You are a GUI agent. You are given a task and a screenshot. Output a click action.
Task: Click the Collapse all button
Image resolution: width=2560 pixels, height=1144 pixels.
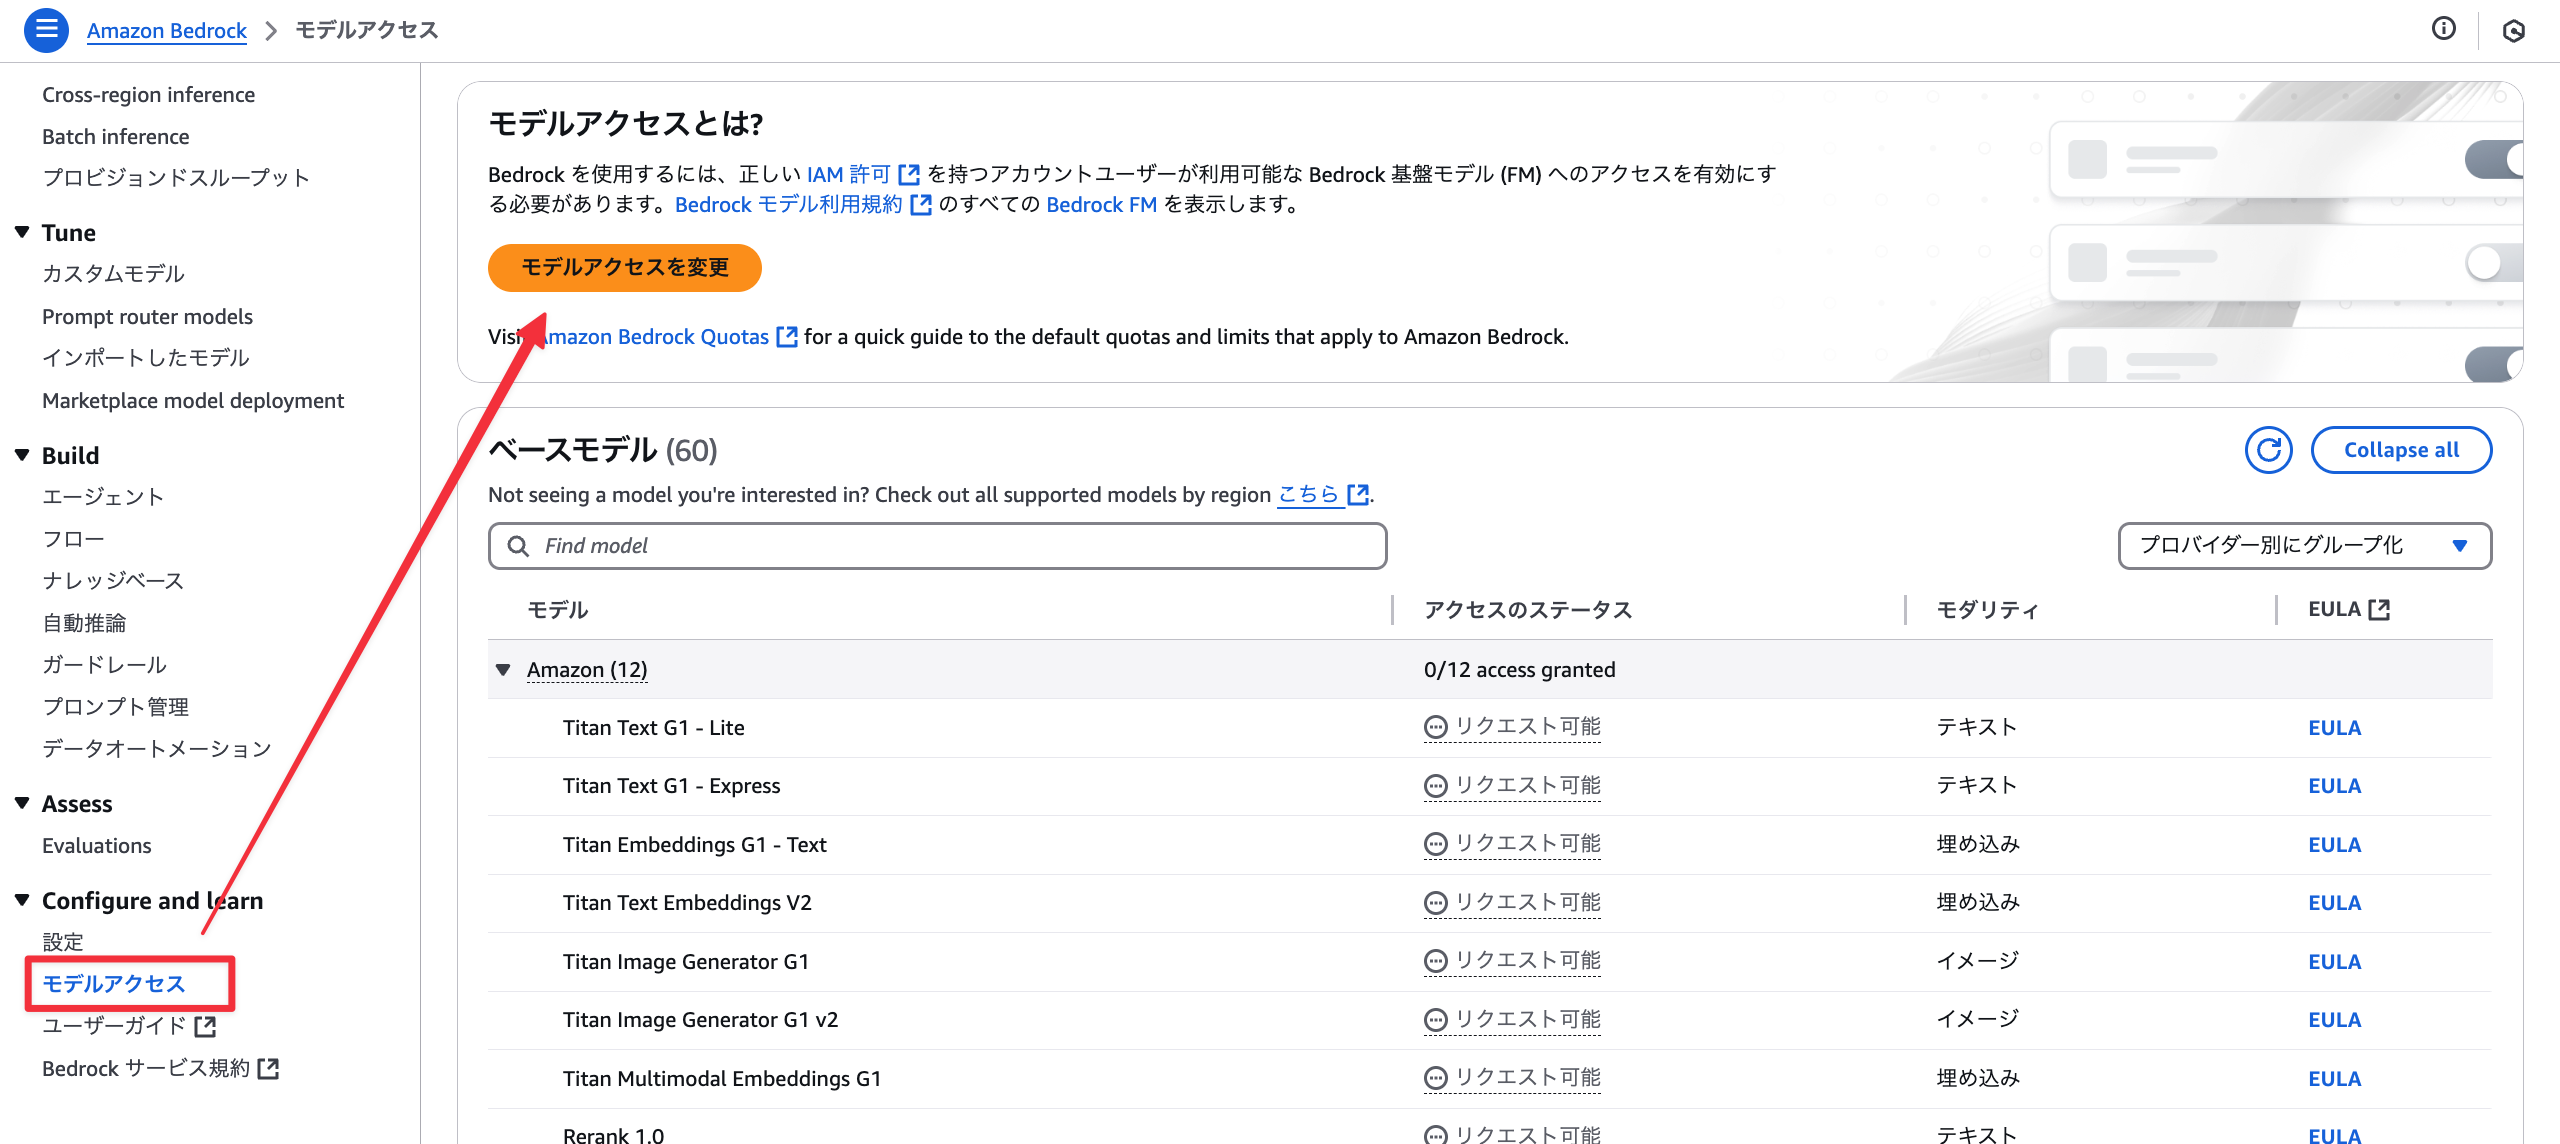(x=2401, y=450)
